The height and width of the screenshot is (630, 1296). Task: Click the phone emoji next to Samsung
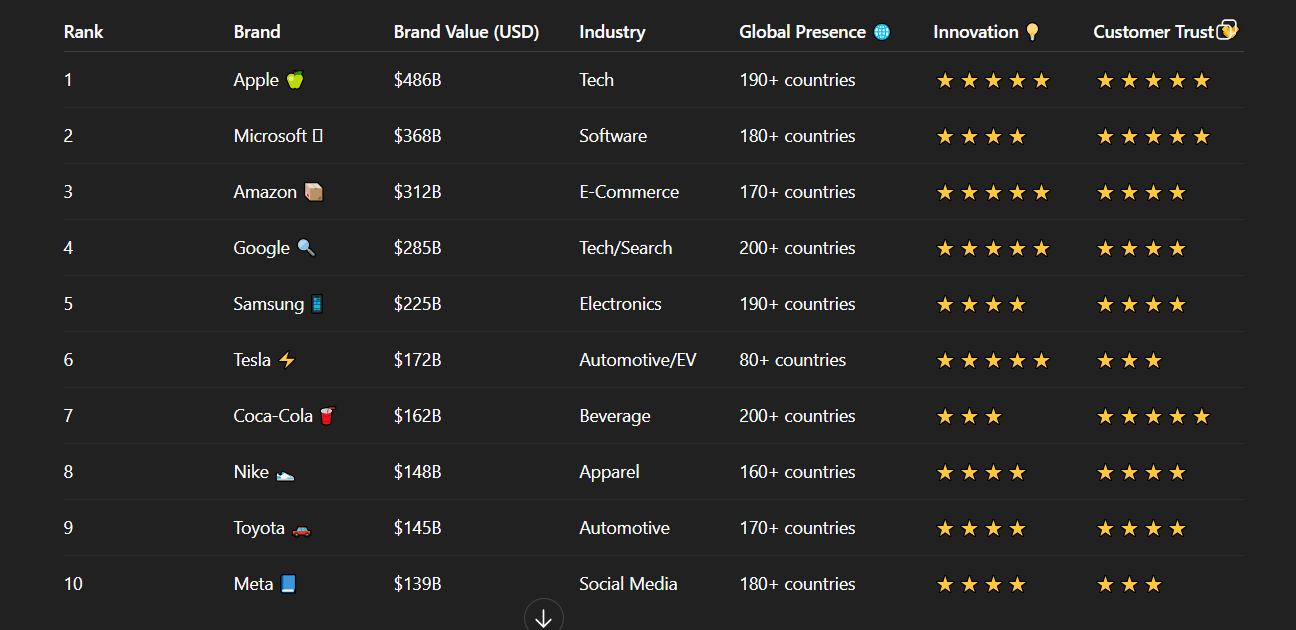coord(317,304)
